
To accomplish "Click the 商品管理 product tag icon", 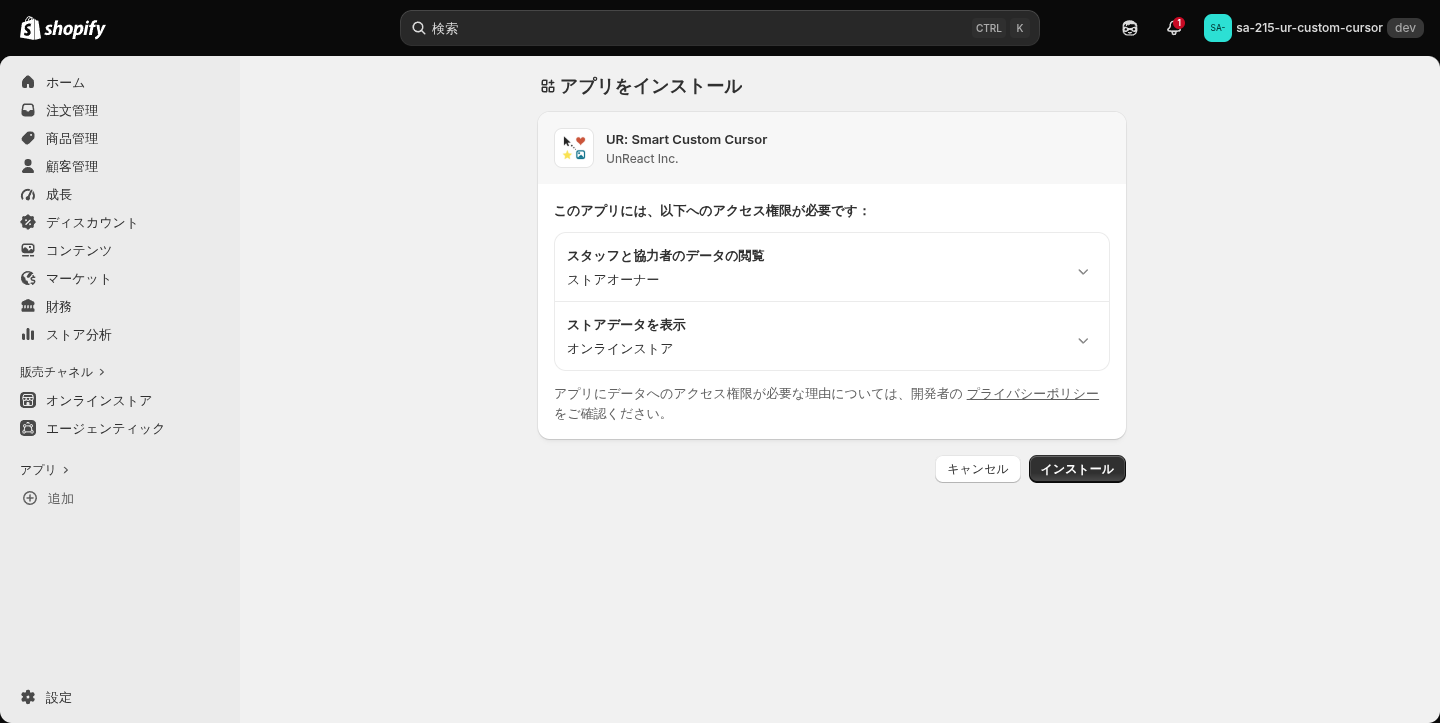I will 28,138.
